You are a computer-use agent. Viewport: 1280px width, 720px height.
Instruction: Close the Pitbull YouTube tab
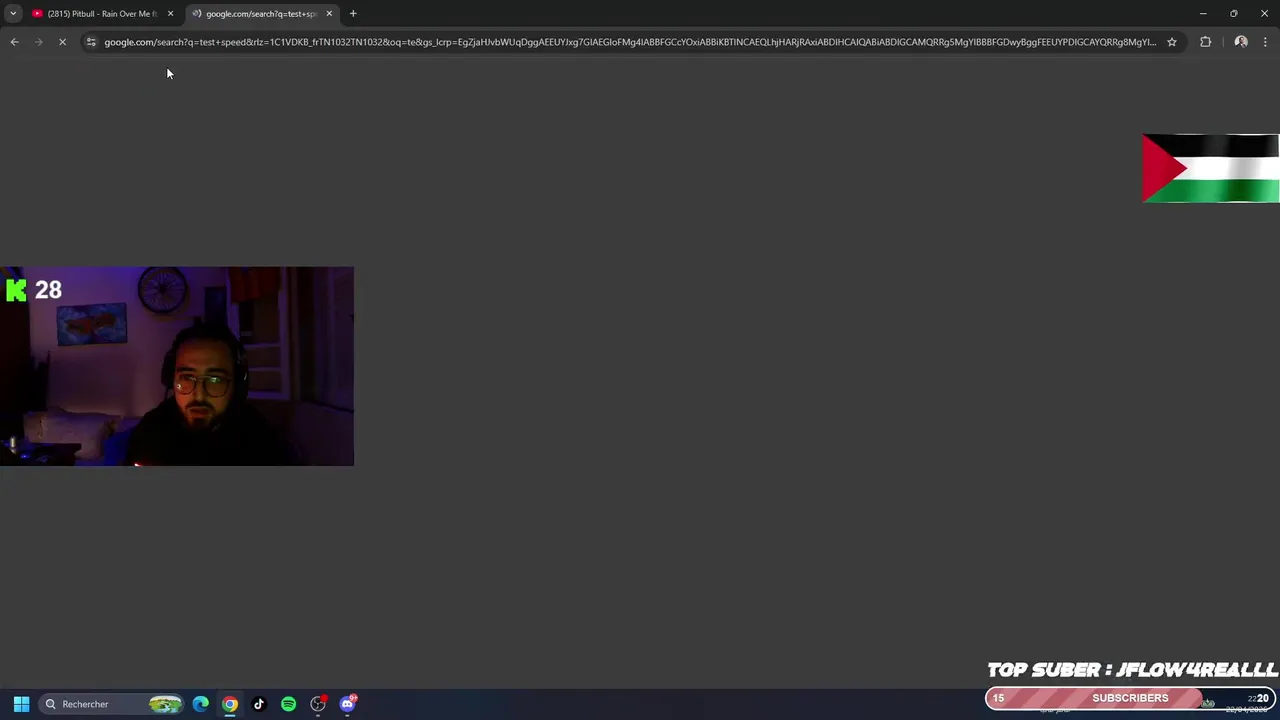[170, 14]
